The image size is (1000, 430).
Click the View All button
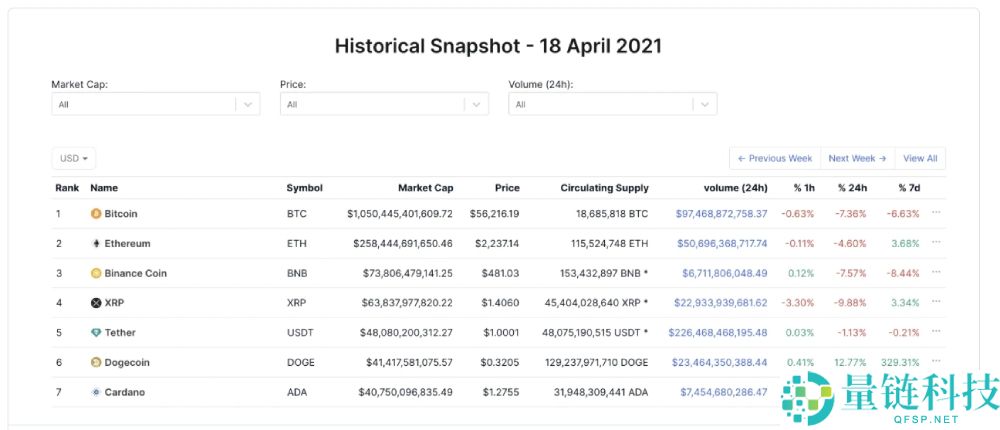tap(920, 158)
